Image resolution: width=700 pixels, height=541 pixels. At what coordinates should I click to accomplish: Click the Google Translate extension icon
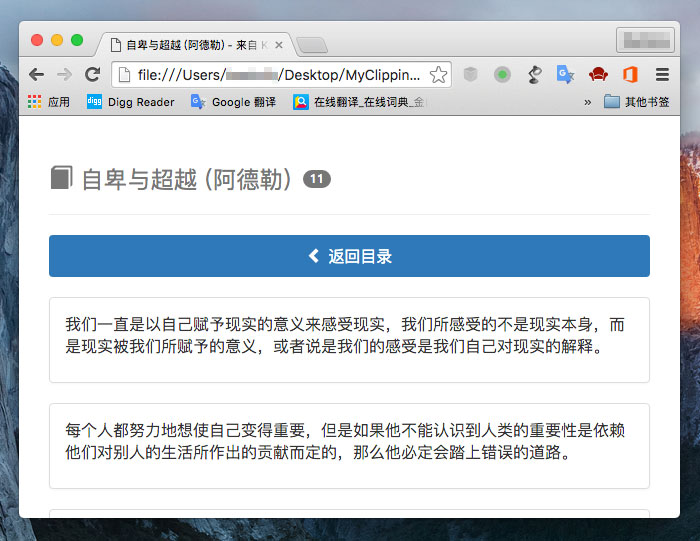click(566, 75)
